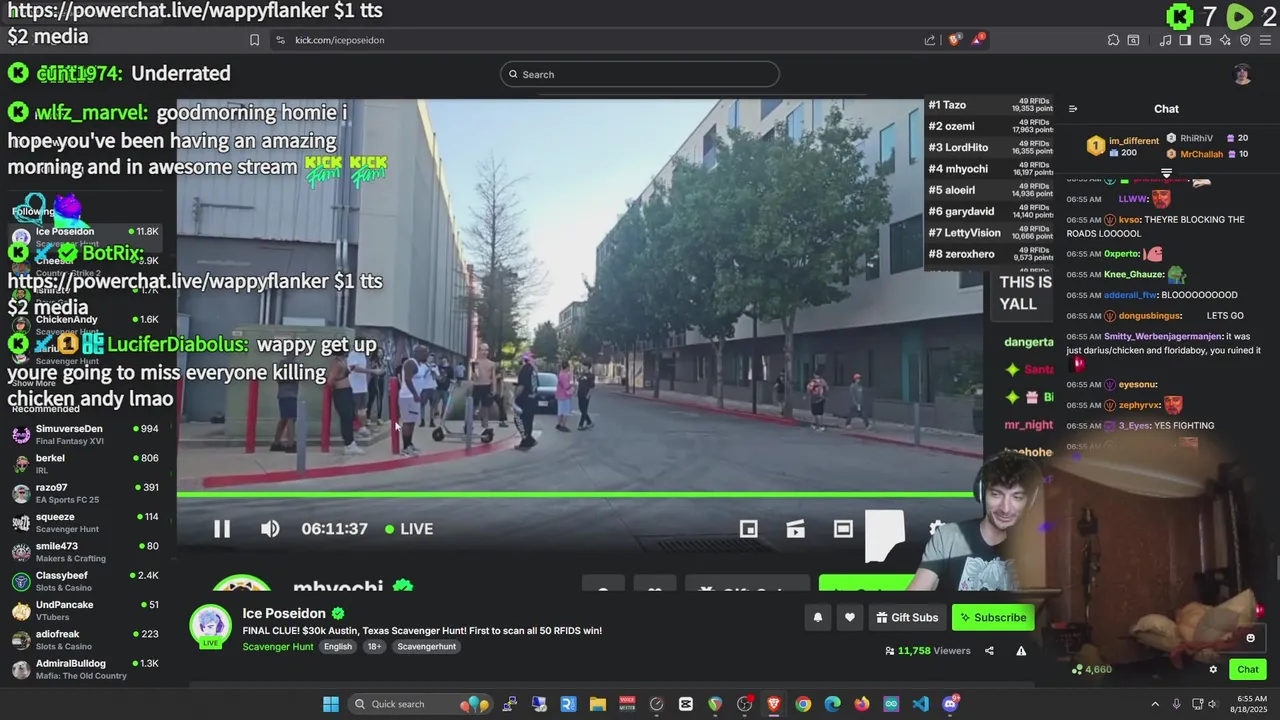Open Brave Shields lion icon
The image size is (1280, 720).
[955, 40]
